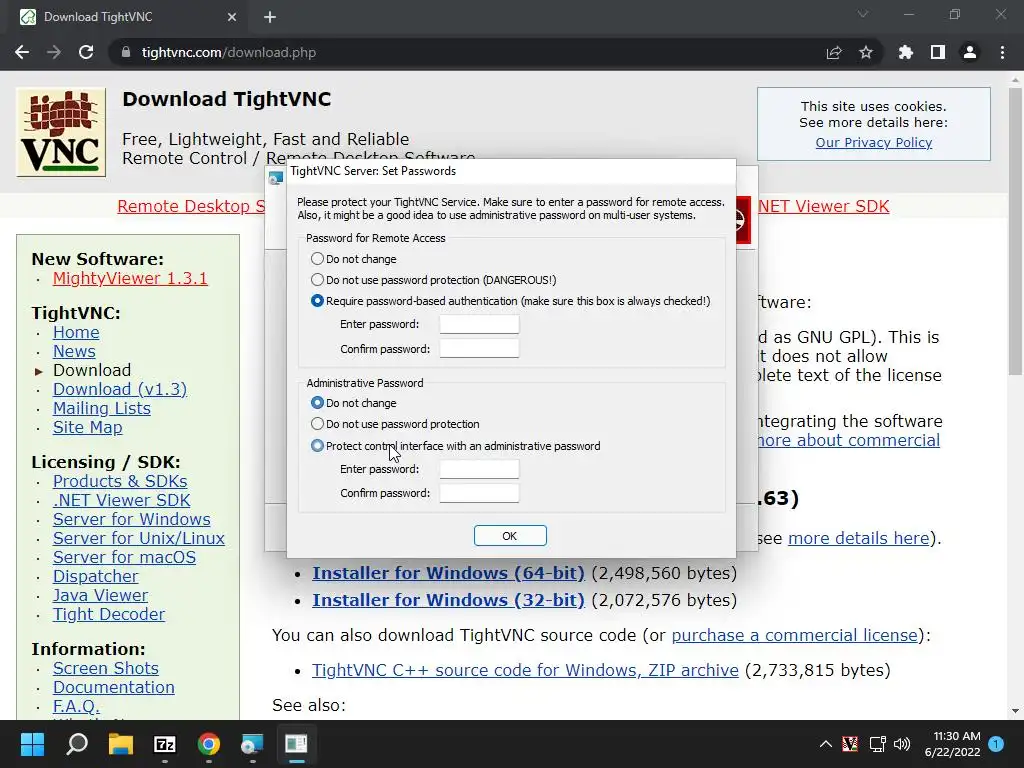The image size is (1024, 768).
Task: Open the Download (v1.3) link
Action: pyautogui.click(x=120, y=389)
